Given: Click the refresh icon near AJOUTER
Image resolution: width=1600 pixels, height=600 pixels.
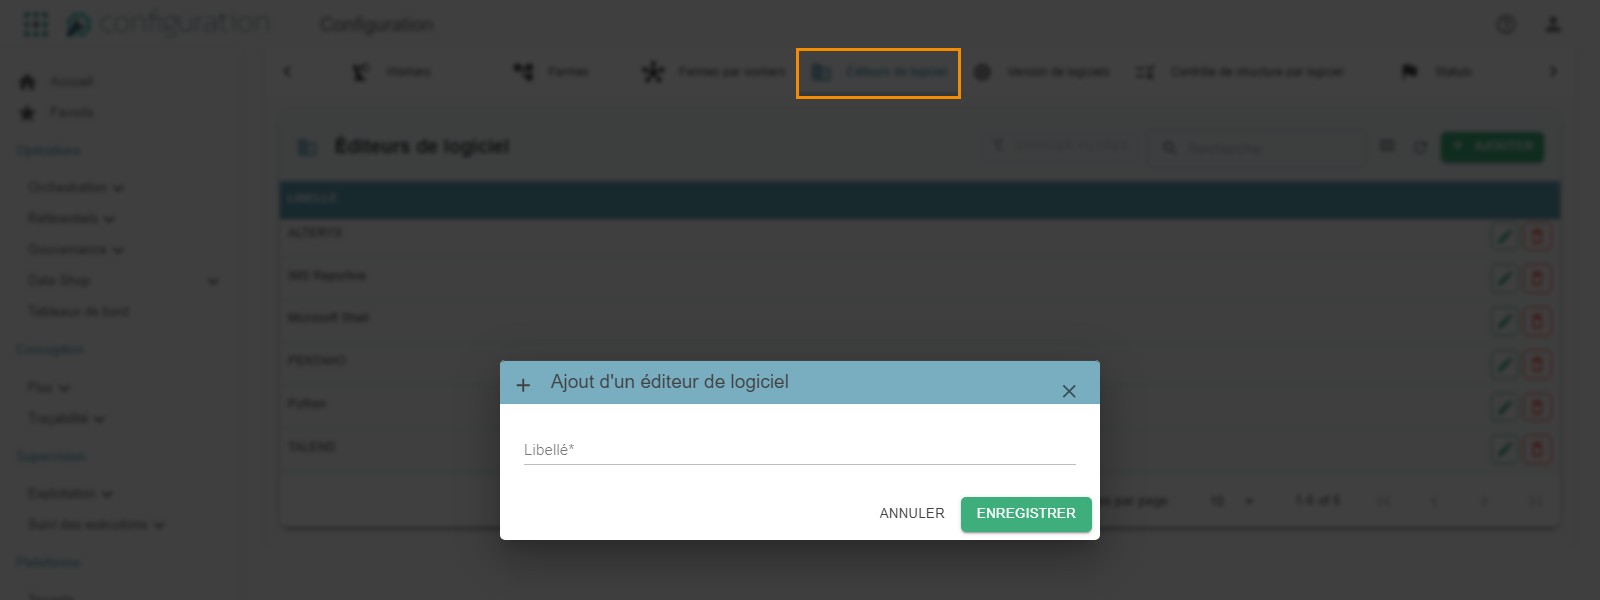Looking at the screenshot, I should pos(1420,147).
